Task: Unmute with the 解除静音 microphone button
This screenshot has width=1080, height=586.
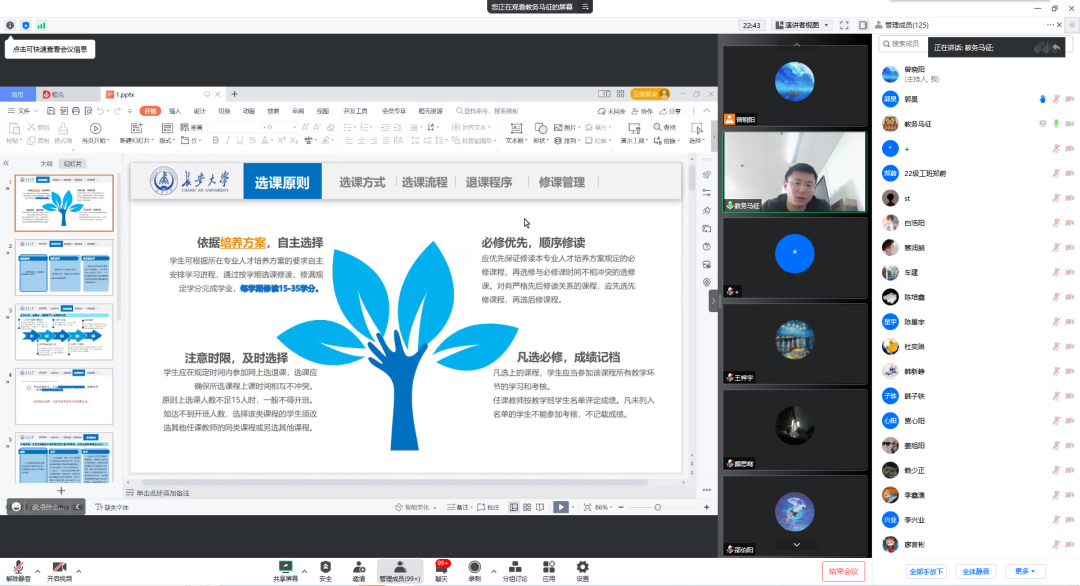Action: click(x=18, y=568)
